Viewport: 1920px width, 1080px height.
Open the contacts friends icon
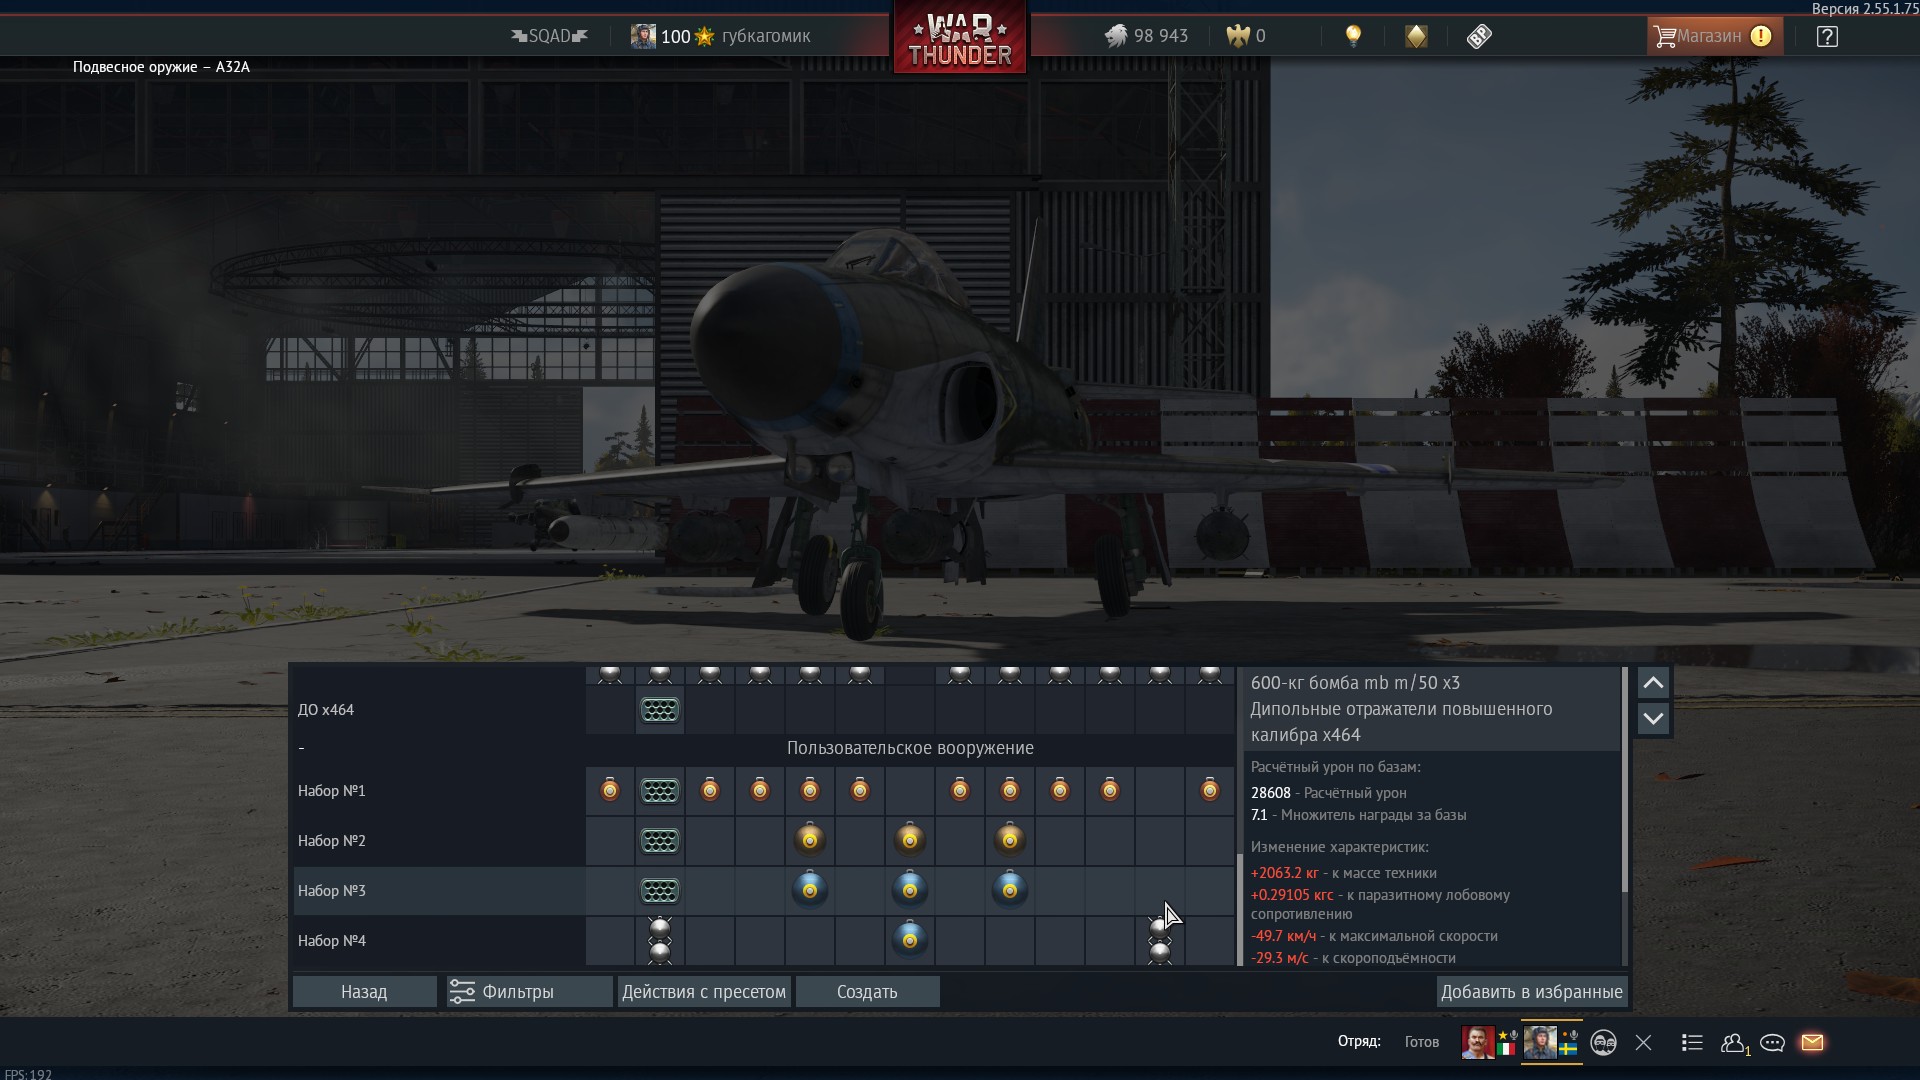[1733, 1043]
